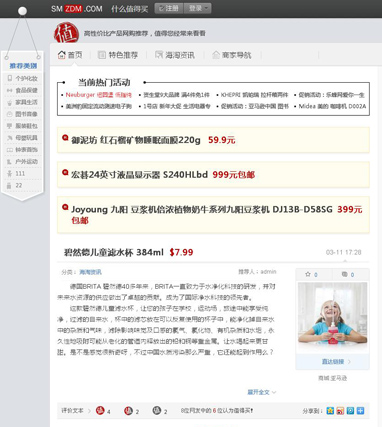The height and width of the screenshot is (427, 382).
Task: Click the icon next to 服装鞋包
Action: click(x=10, y=126)
